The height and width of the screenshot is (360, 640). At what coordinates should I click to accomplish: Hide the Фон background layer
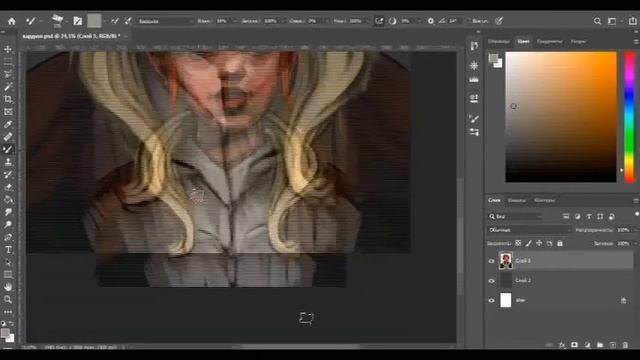[491, 300]
